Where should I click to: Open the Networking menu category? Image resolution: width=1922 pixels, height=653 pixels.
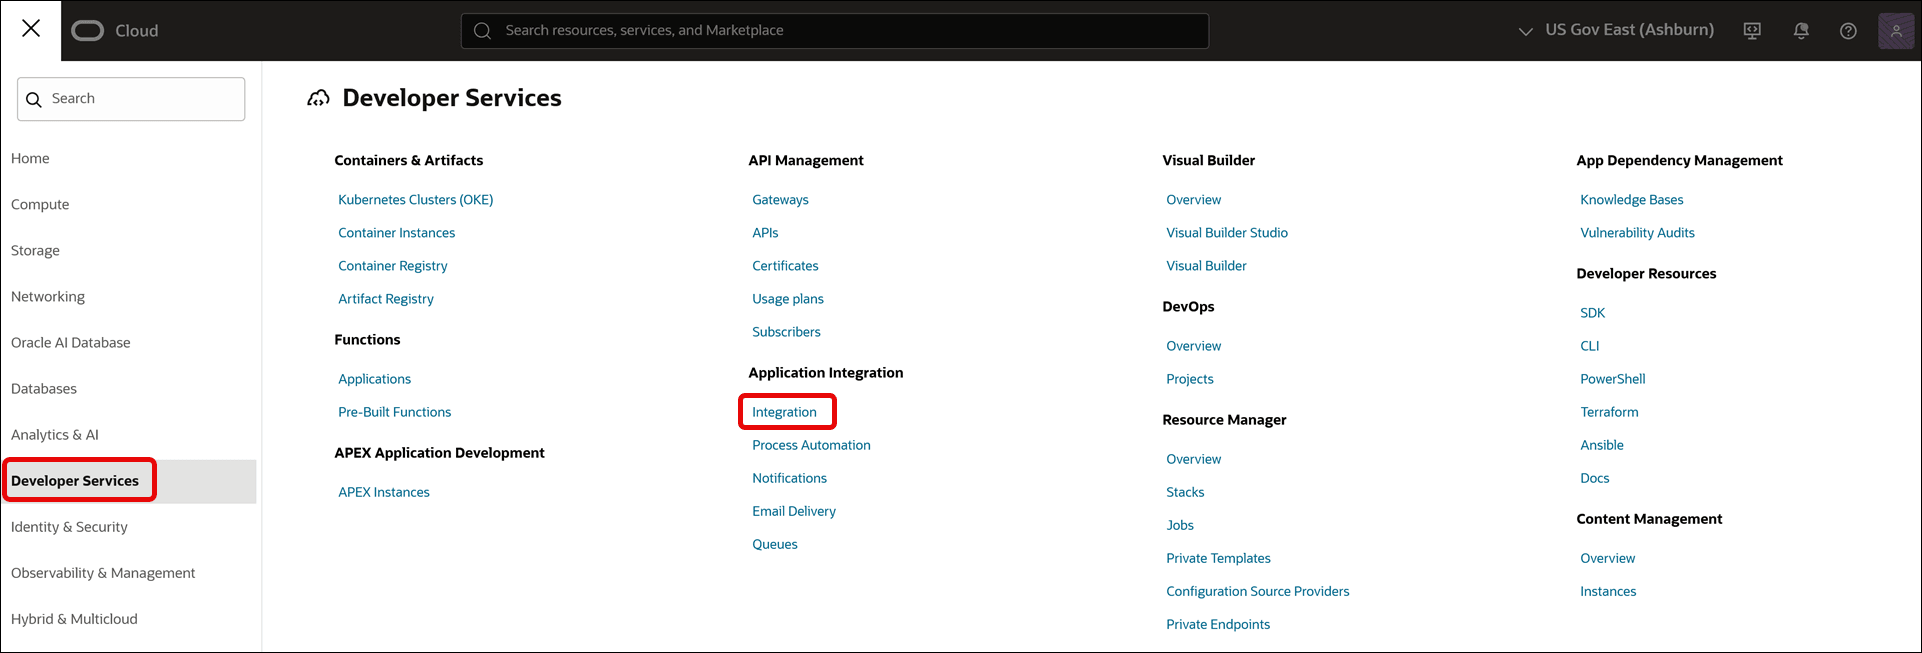coord(48,296)
